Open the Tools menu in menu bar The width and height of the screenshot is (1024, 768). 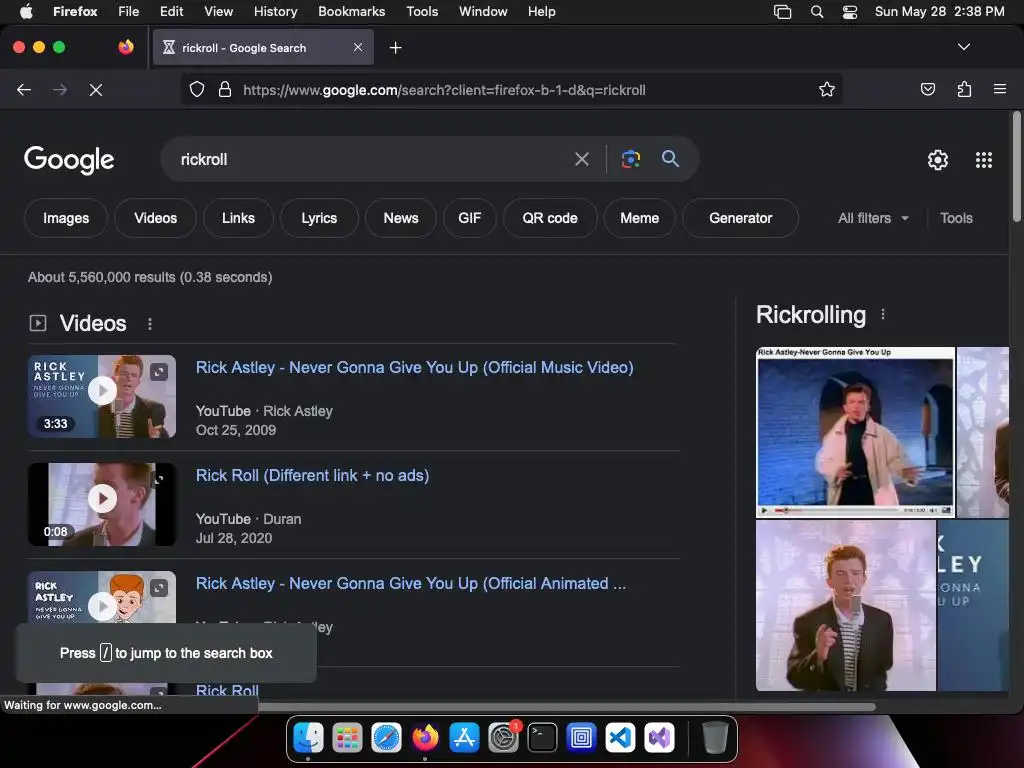tap(422, 12)
